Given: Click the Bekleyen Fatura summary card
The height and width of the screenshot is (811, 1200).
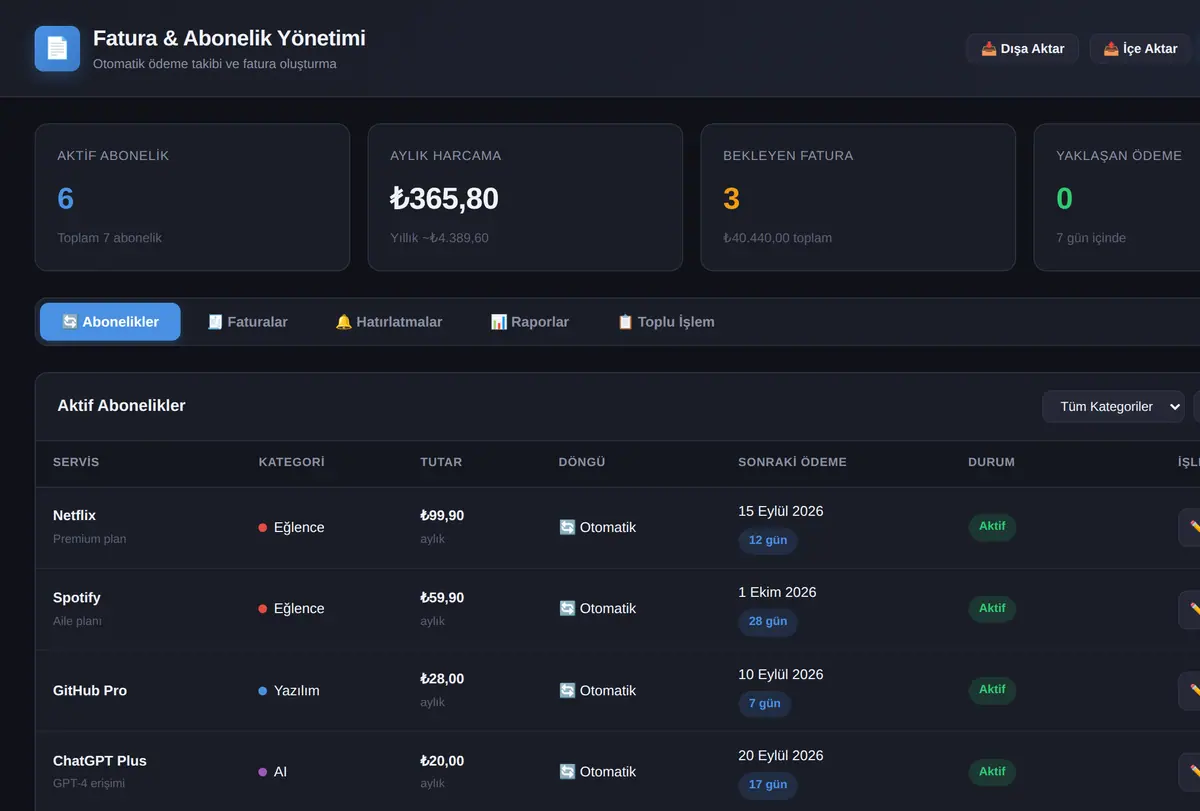Looking at the screenshot, I should (858, 197).
